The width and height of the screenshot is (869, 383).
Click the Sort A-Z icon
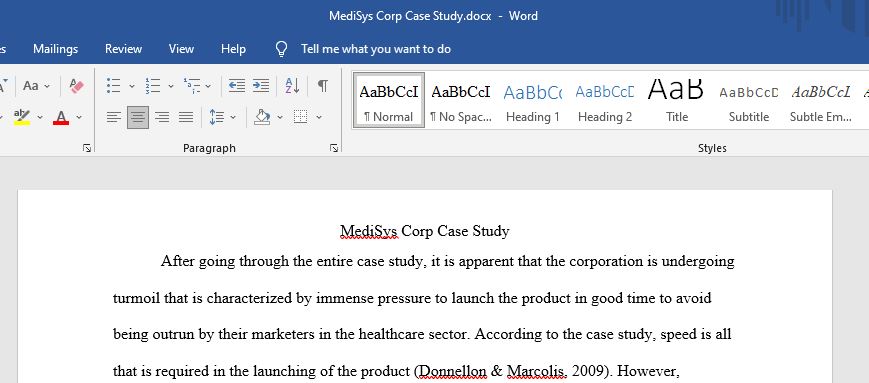pyautogui.click(x=292, y=86)
